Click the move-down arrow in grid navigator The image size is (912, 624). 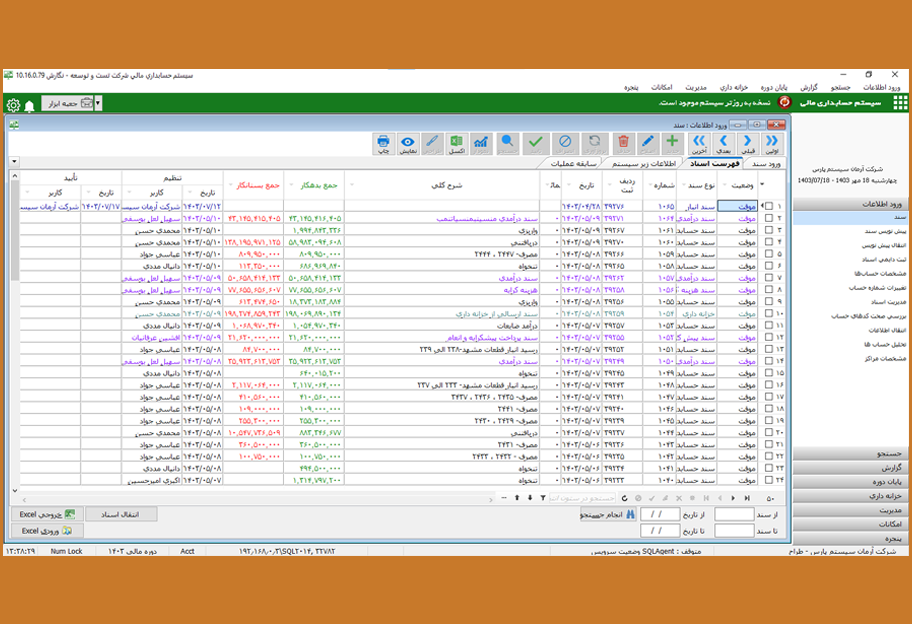tap(530, 498)
